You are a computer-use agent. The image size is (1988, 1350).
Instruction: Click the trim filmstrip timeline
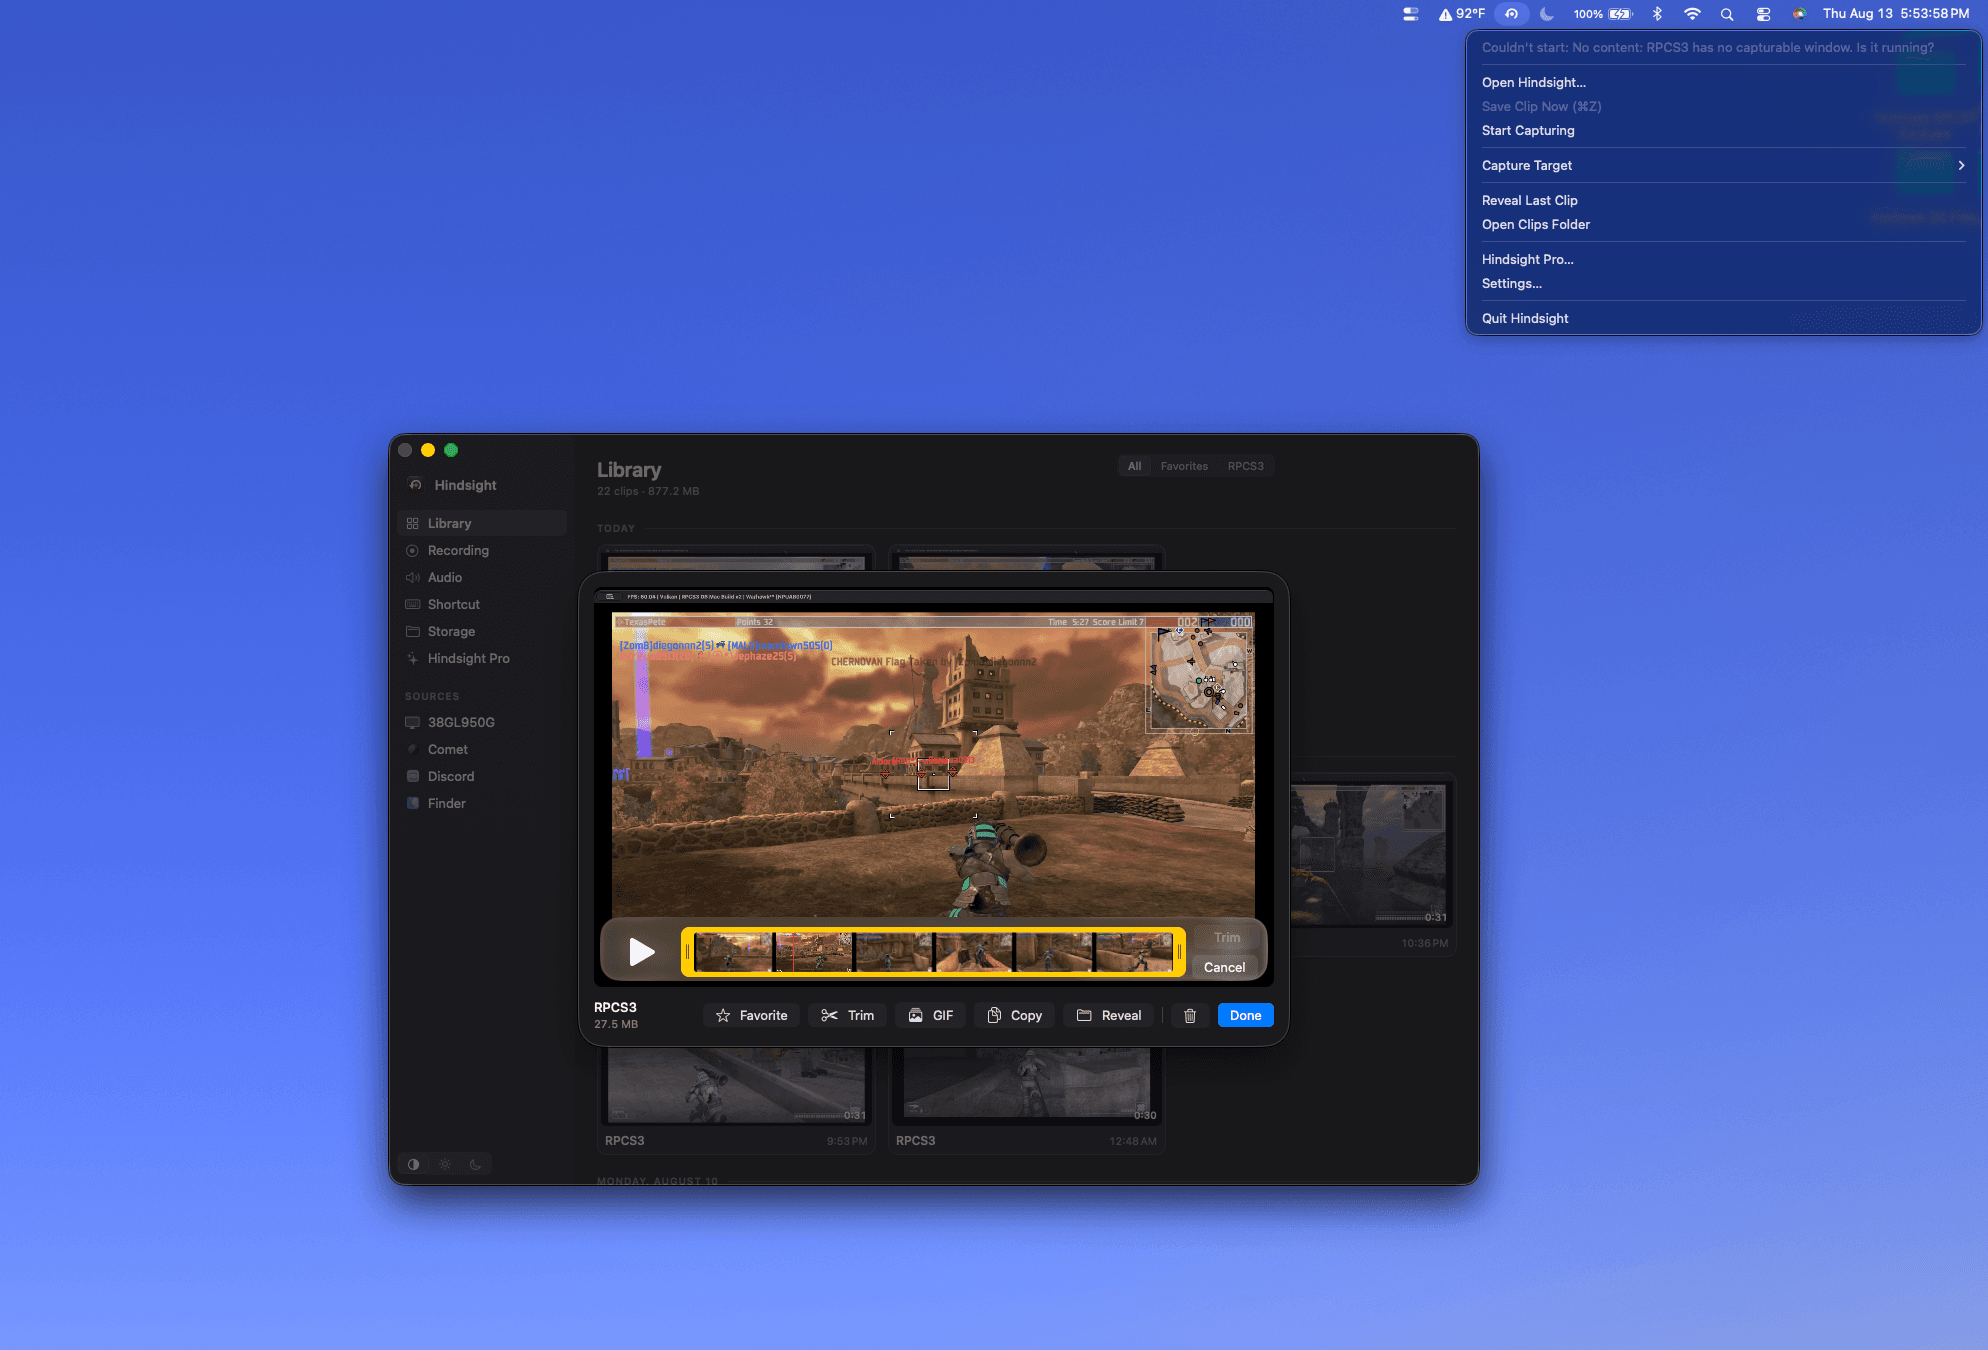click(x=933, y=952)
